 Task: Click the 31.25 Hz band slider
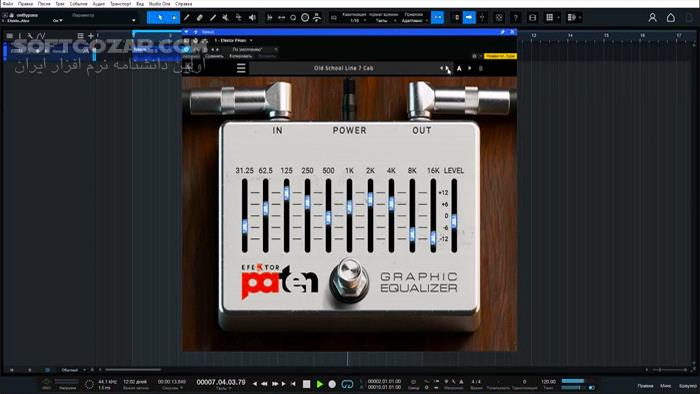click(245, 216)
